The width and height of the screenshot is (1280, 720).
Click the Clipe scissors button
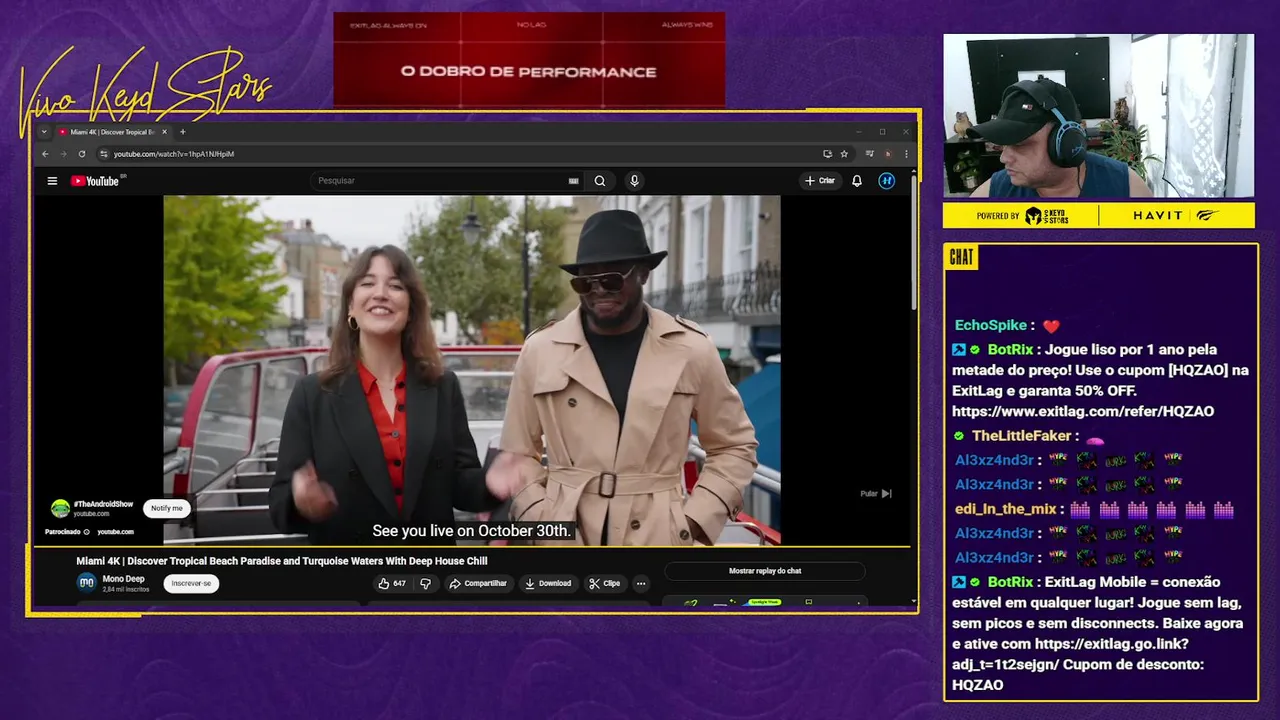click(605, 583)
